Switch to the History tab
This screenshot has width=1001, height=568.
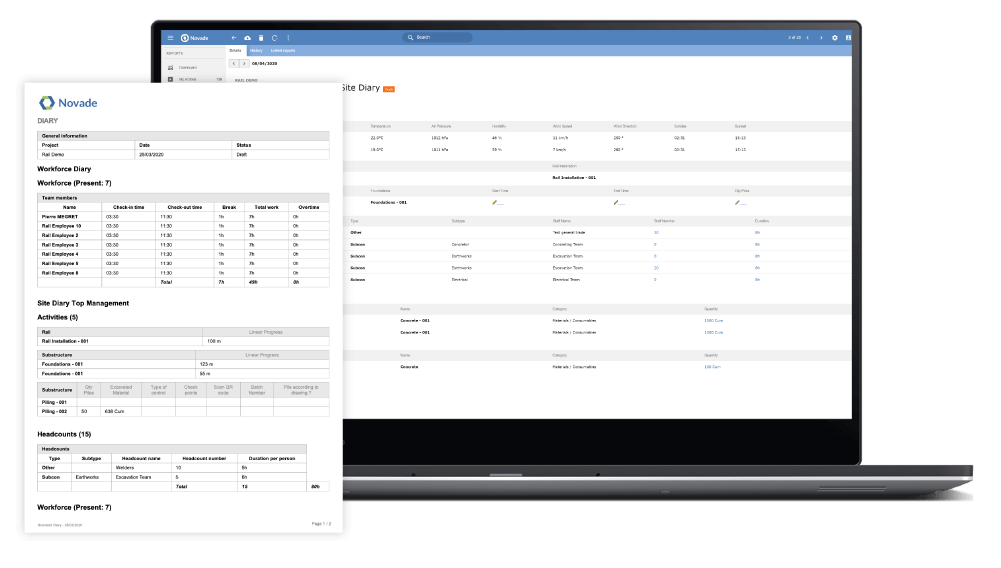[x=256, y=50]
